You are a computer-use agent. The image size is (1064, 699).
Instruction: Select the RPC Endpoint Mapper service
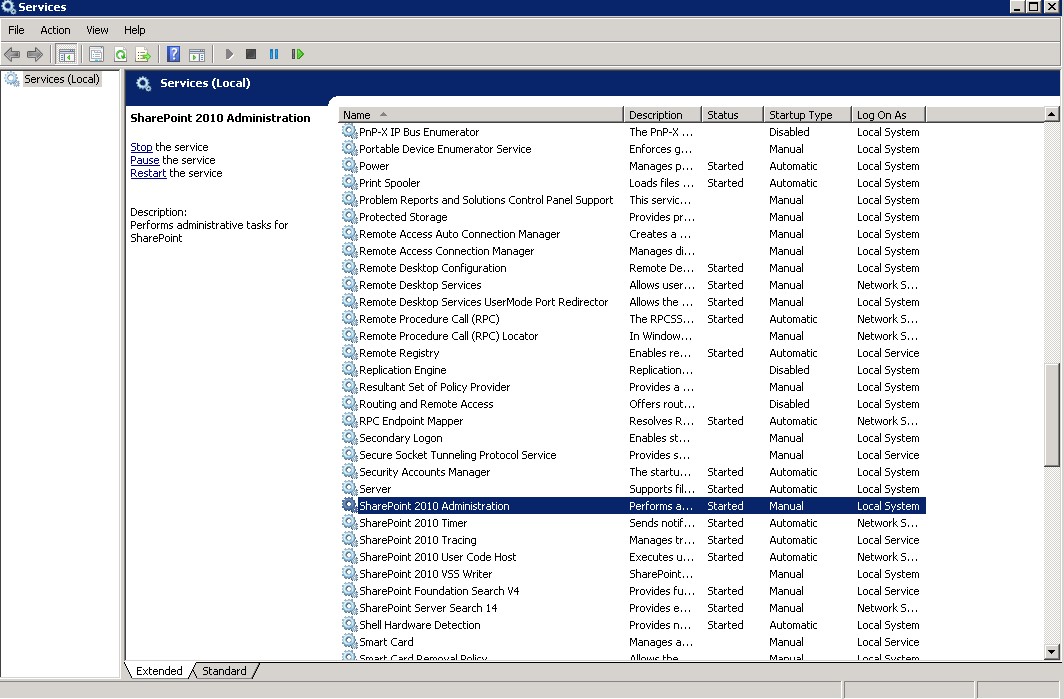point(632,421)
